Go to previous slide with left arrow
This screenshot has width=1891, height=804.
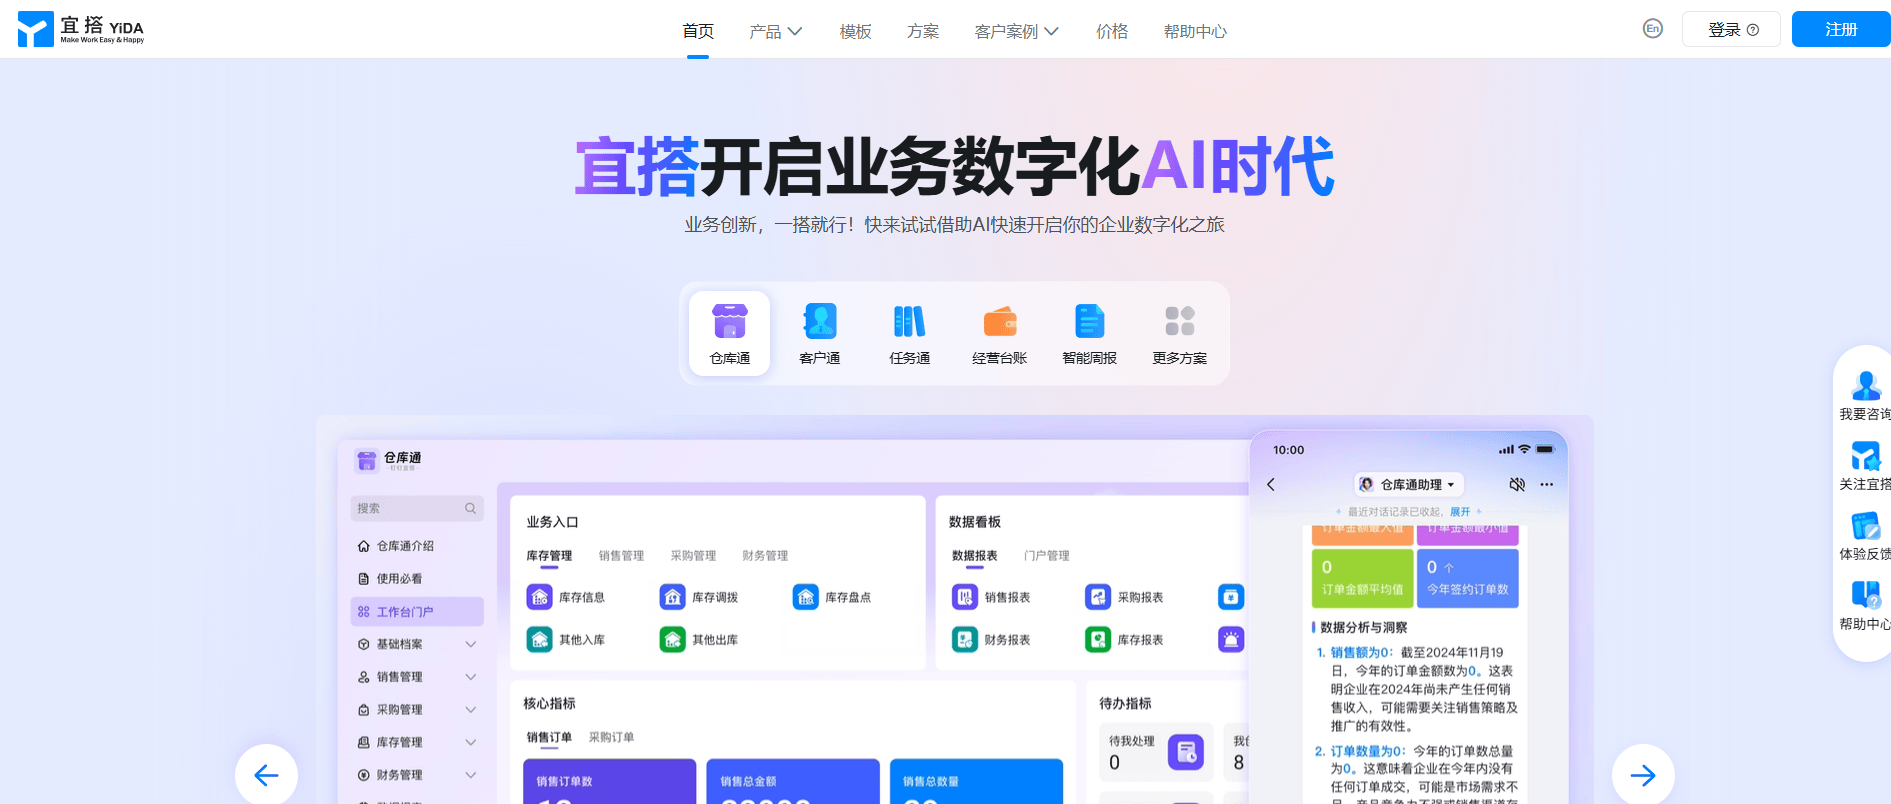pos(266,775)
